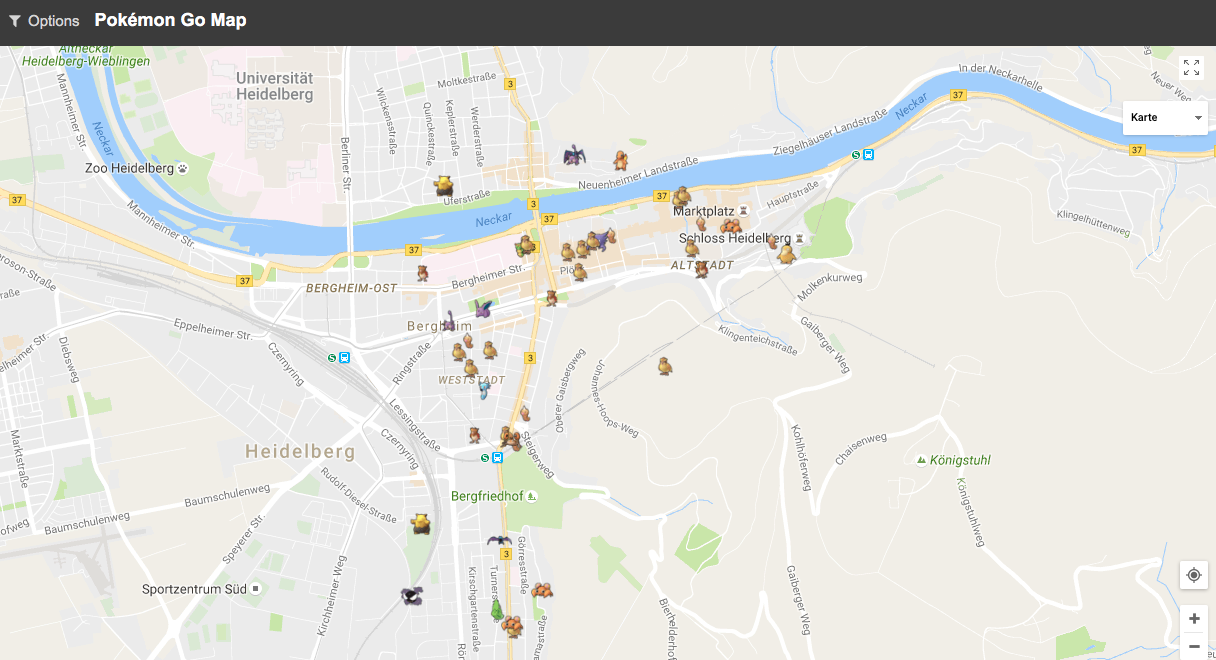Screen dimensions: 1216x660
Task: Select the Königstuhl mountain peak icon
Action: point(921,460)
